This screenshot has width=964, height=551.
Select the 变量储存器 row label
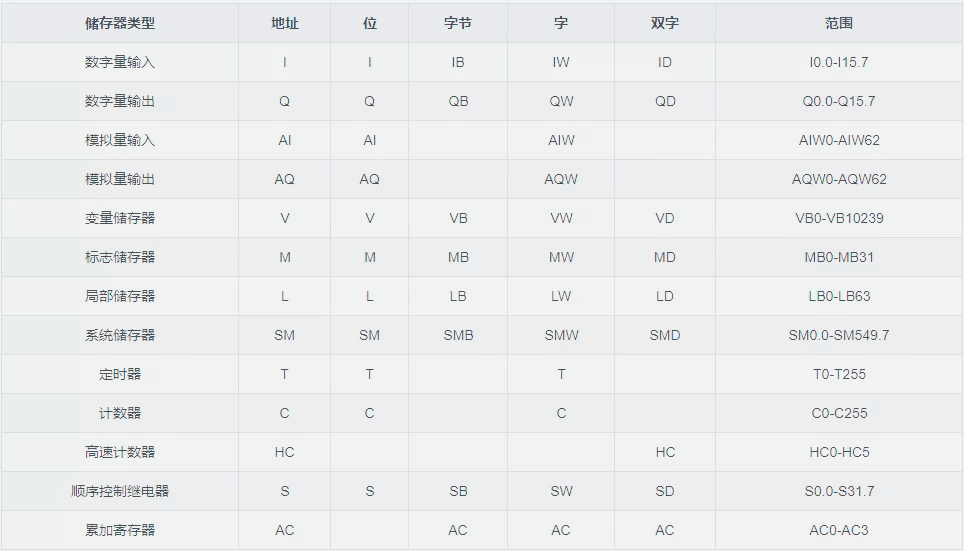point(120,218)
